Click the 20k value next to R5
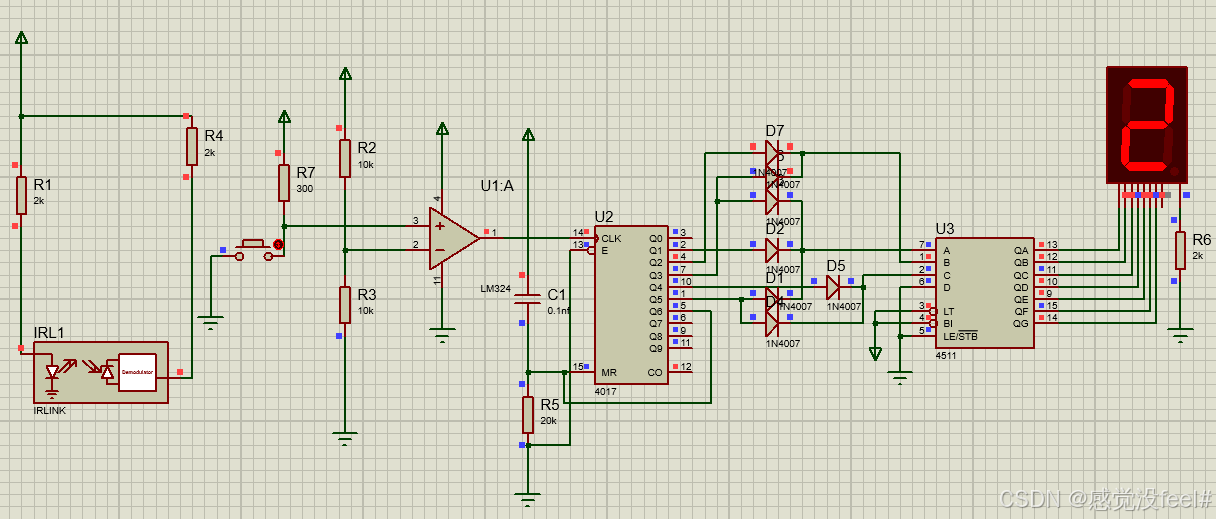The height and width of the screenshot is (519, 1216). point(549,421)
